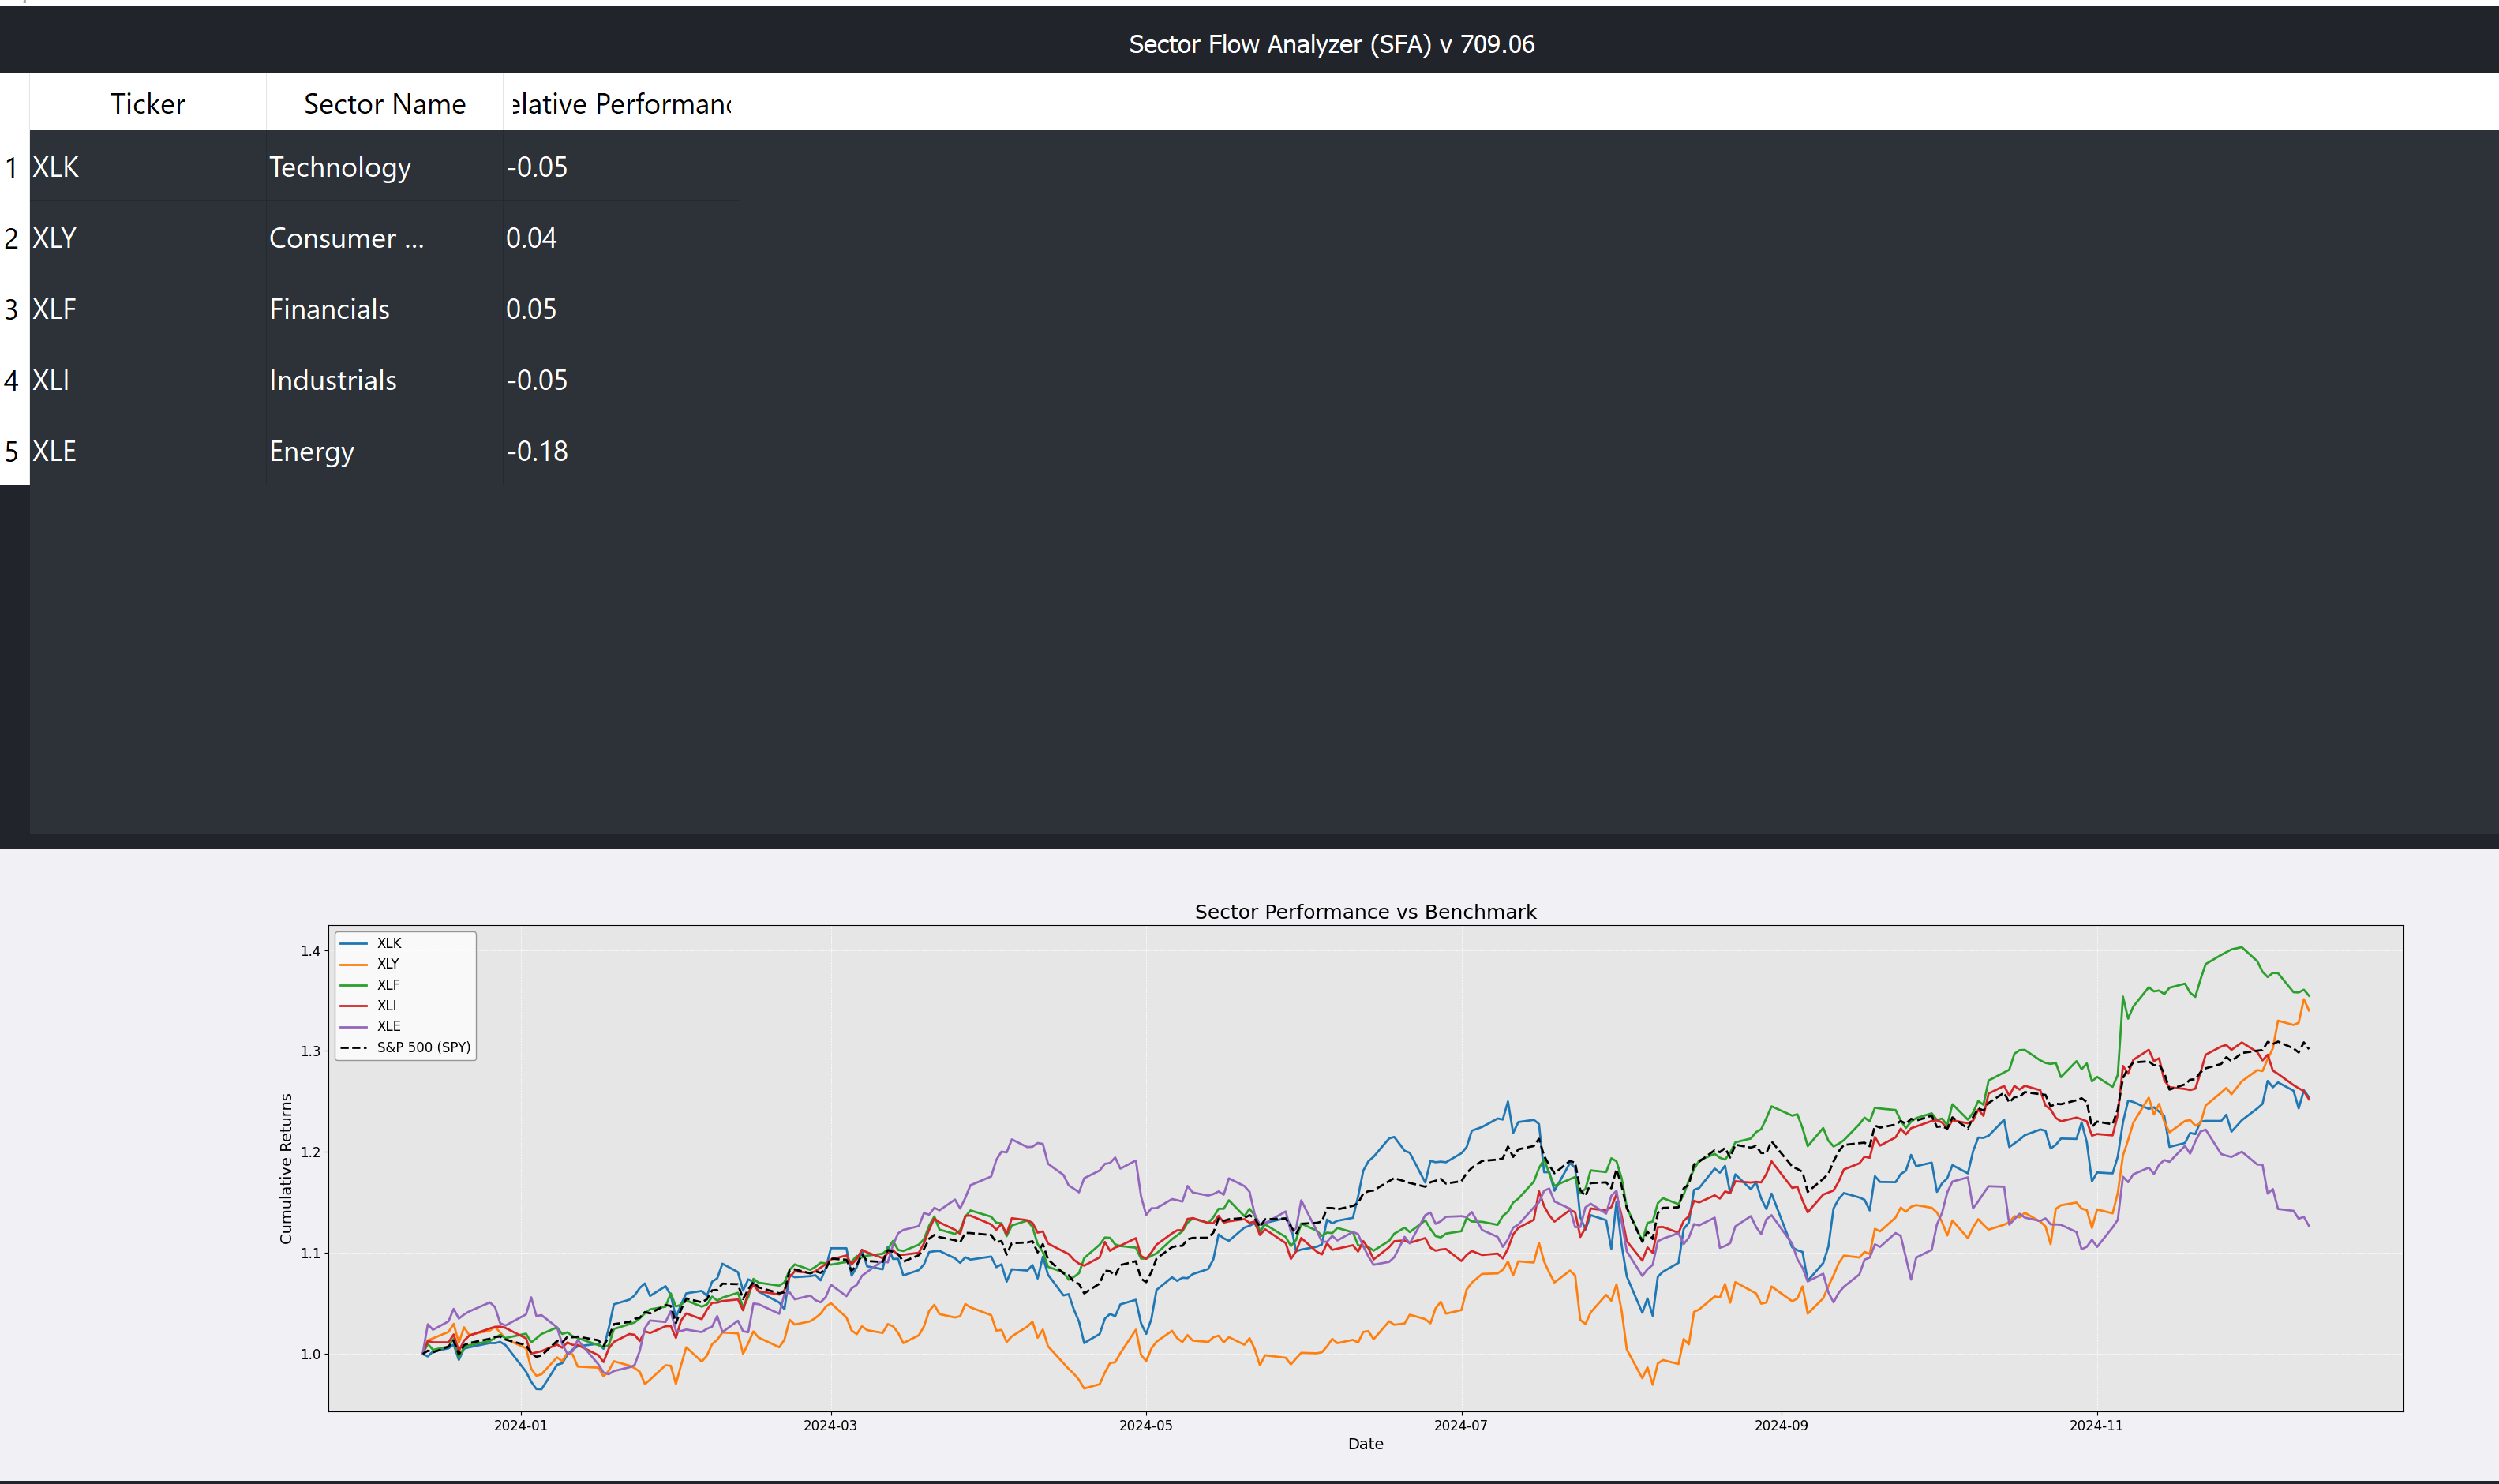Select row number 1 header

pyautogui.click(x=12, y=167)
